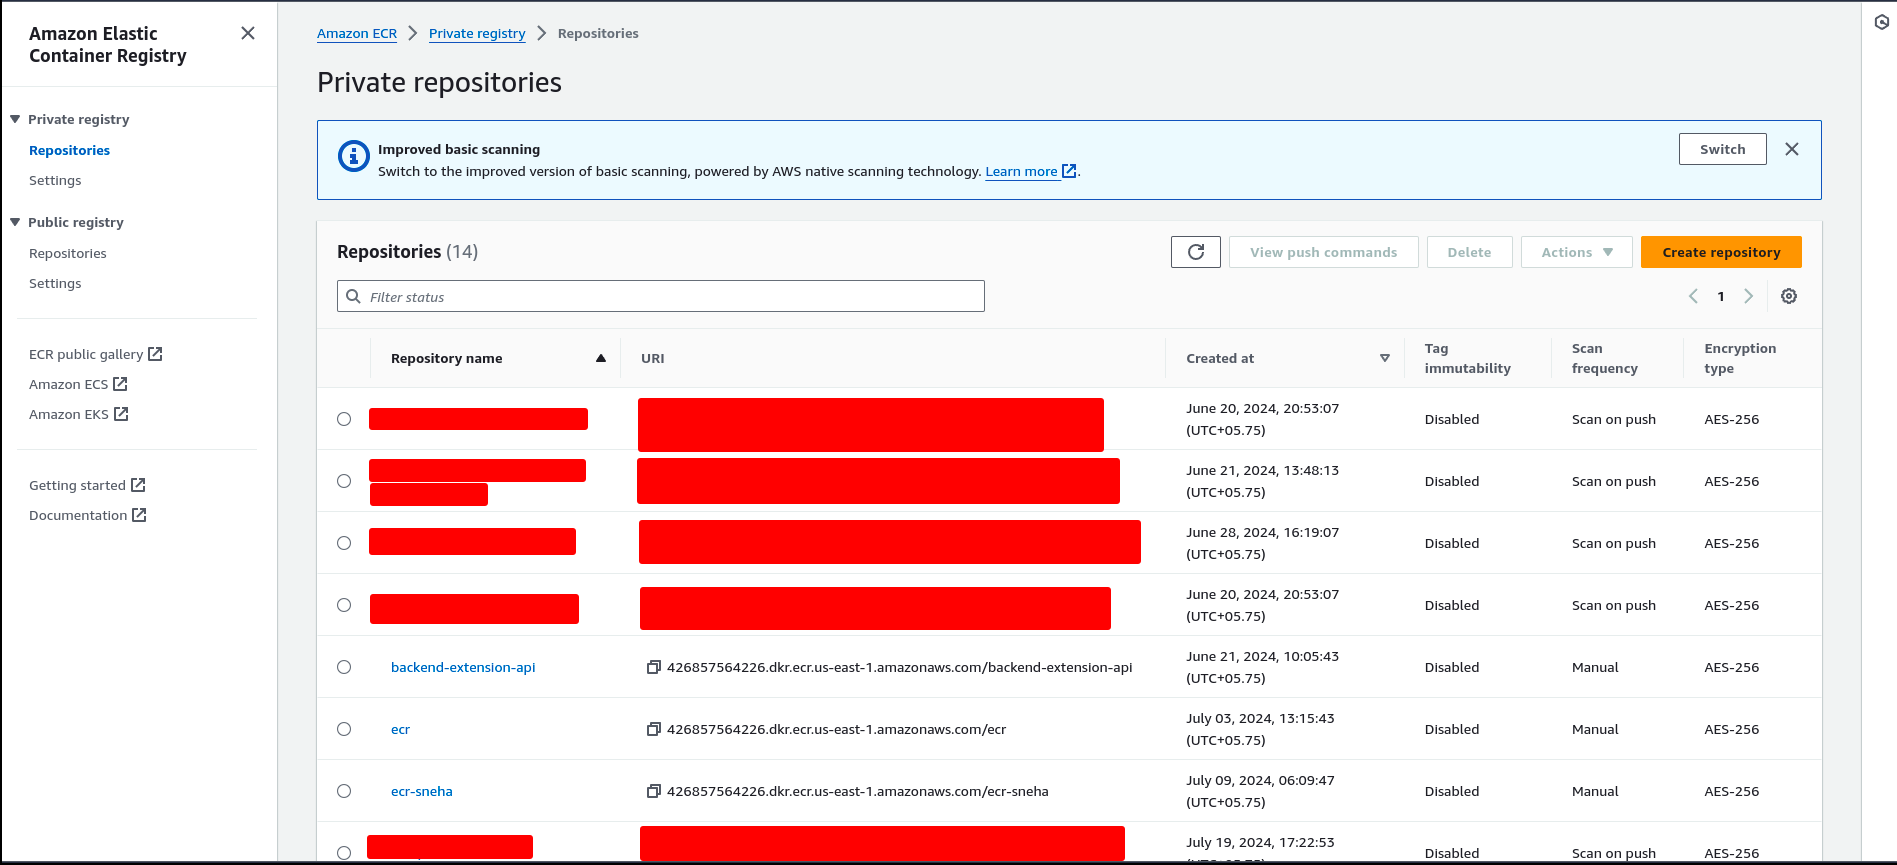The image size is (1897, 865).
Task: Select radio for repo created June 21, 13:48:13
Action: tap(344, 481)
